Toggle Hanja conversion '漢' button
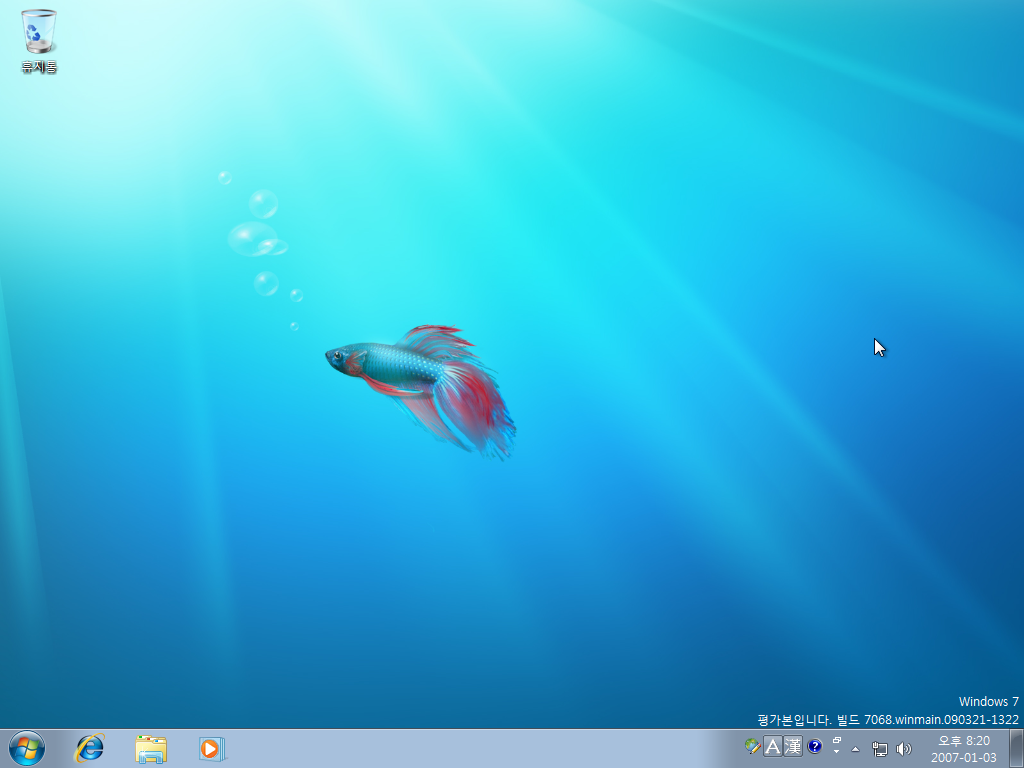This screenshot has height=768, width=1024. [793, 746]
